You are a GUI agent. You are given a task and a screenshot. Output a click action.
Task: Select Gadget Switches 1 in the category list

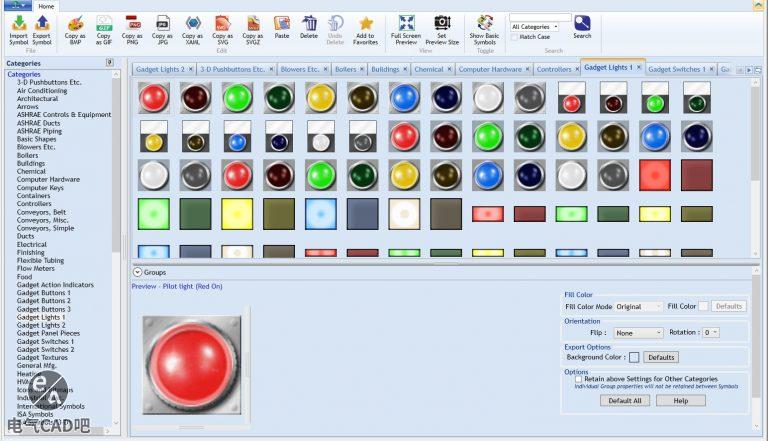45,341
